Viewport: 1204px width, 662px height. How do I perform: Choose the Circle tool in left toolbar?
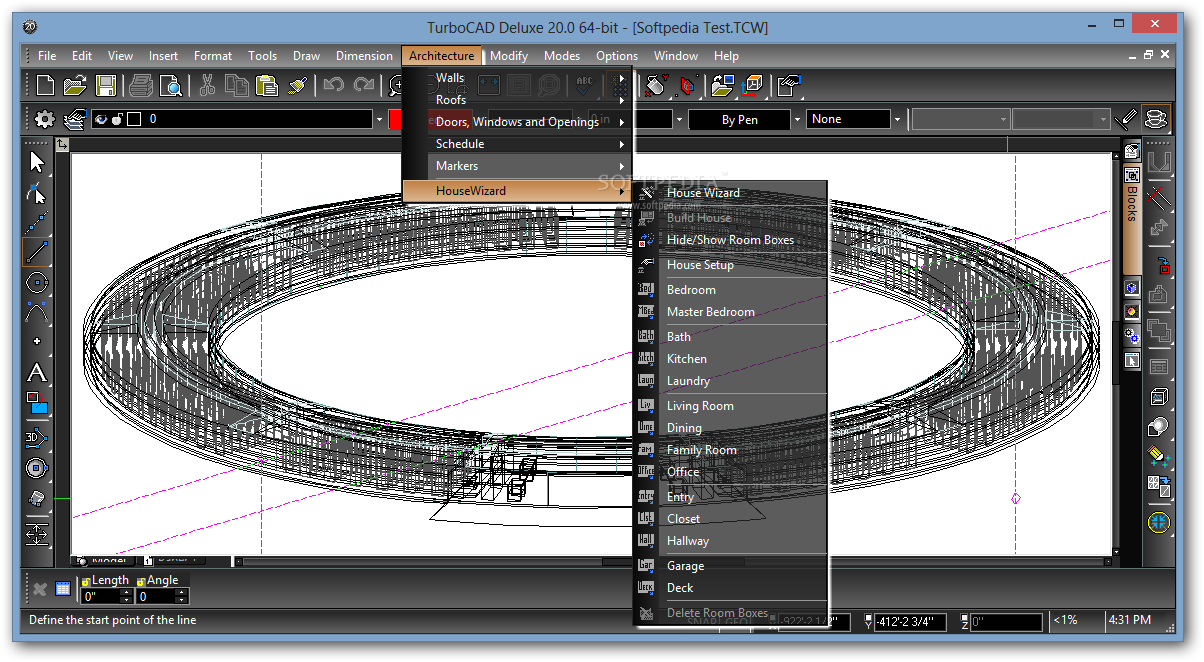[x=37, y=283]
